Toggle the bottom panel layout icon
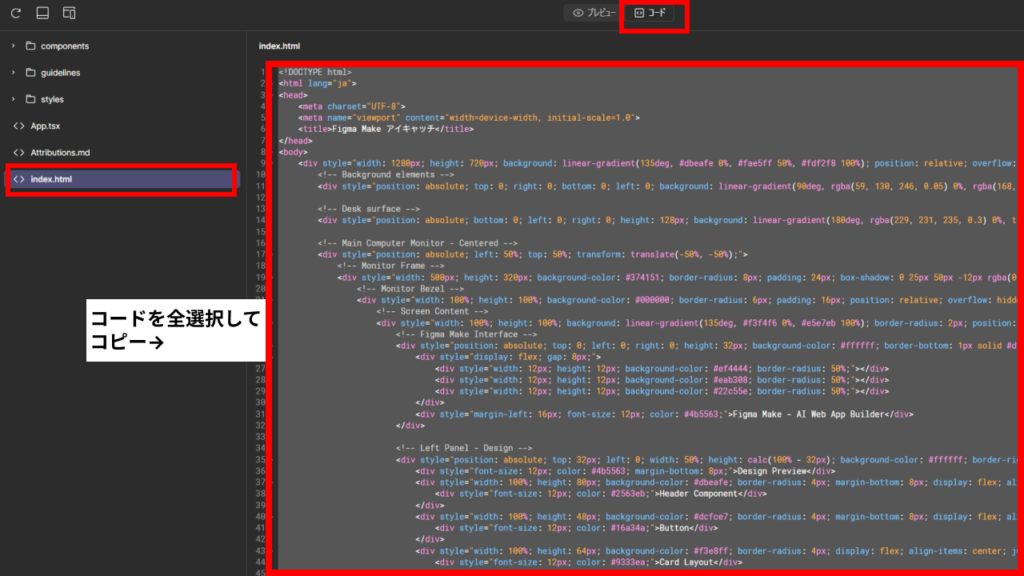1024x576 pixels. tap(42, 13)
